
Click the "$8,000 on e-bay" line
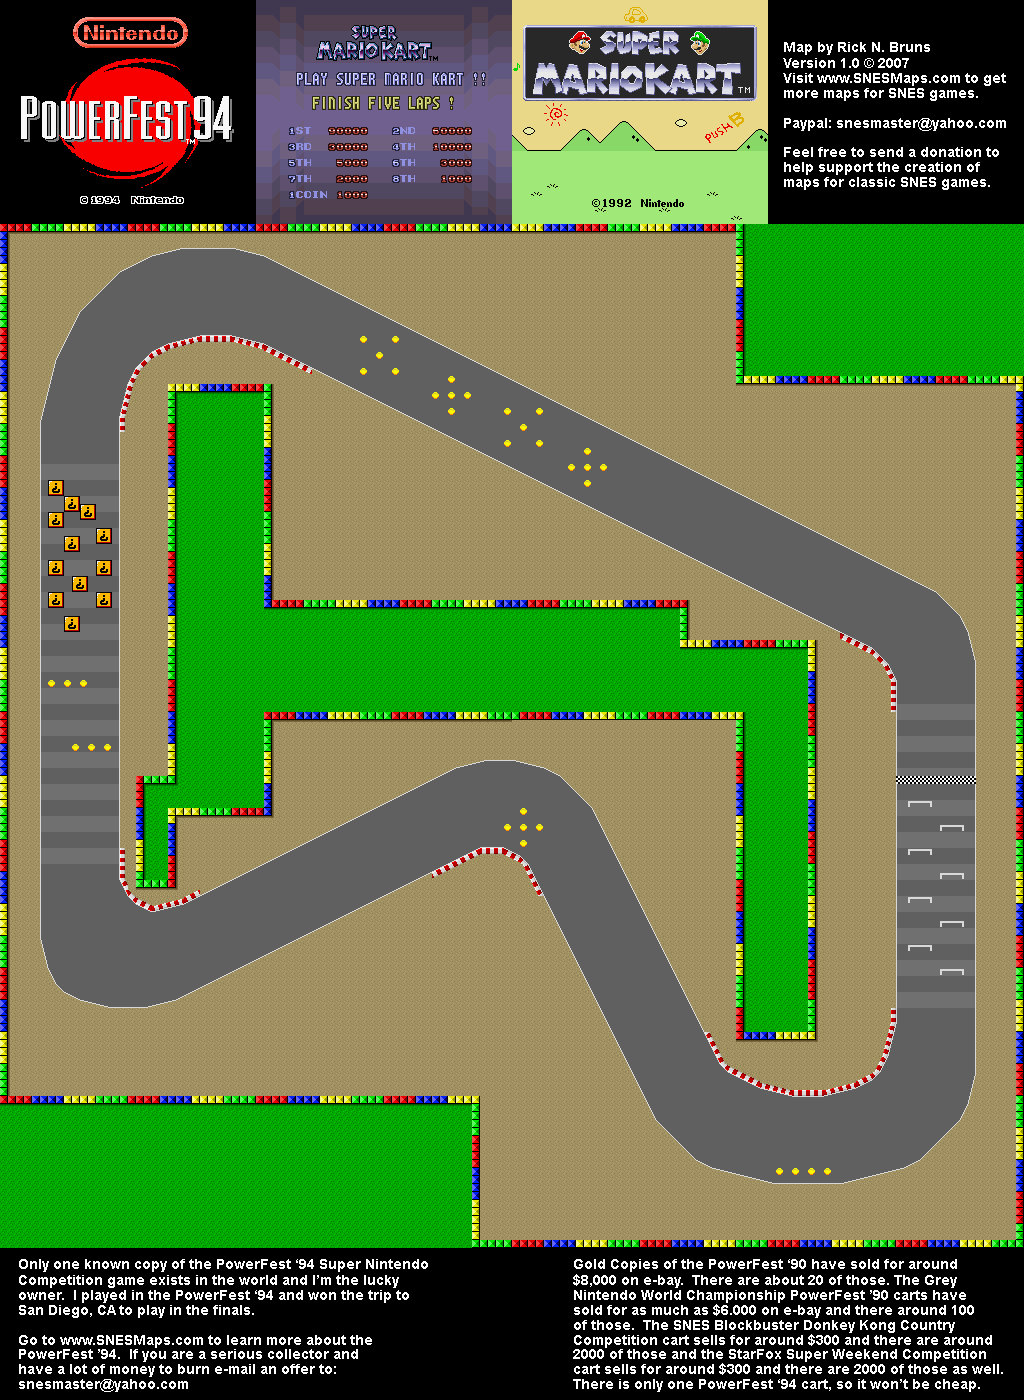[628, 1280]
